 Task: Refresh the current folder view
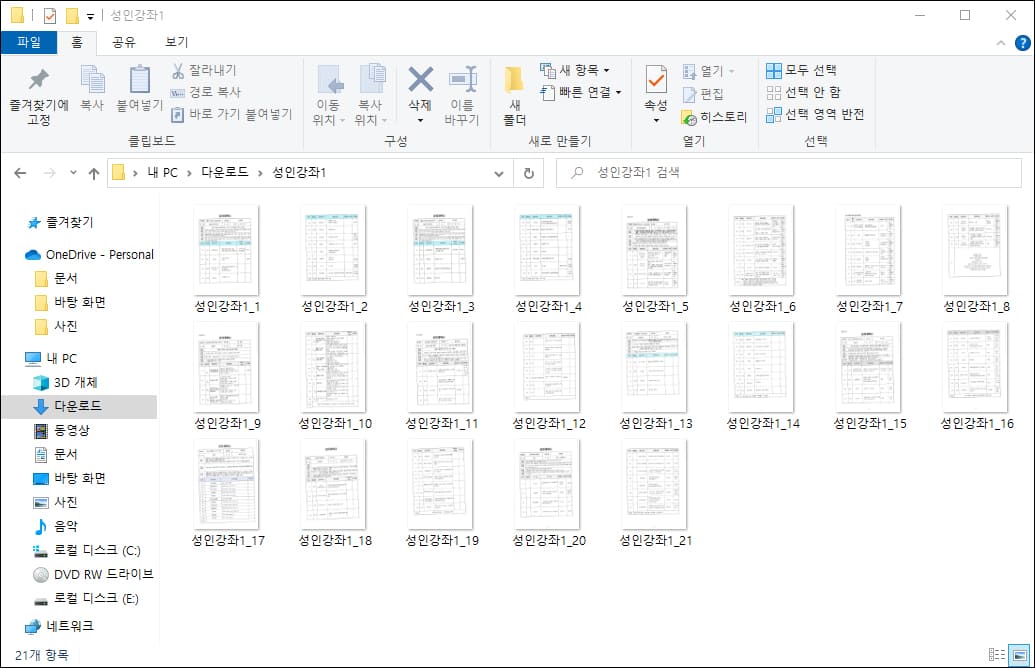pos(529,173)
